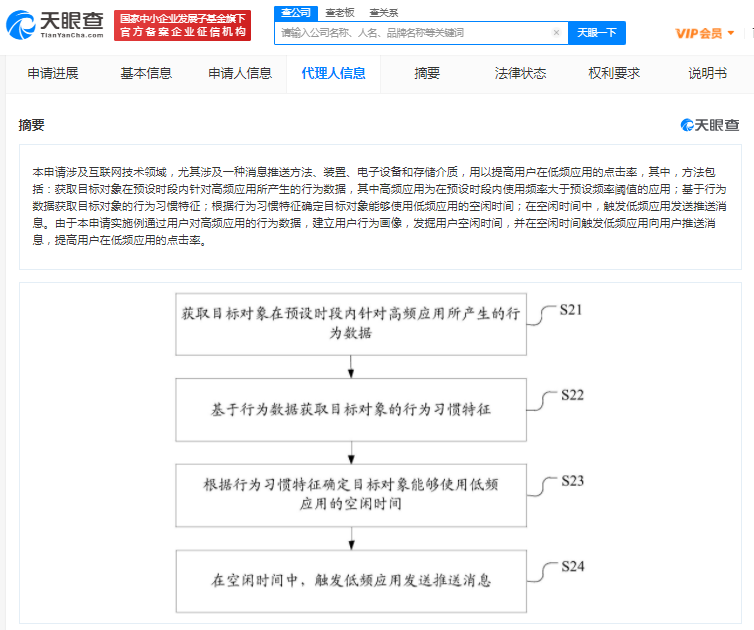The width and height of the screenshot is (754, 630).
Task: Switch to the 查关系 search tab
Action: pos(383,12)
